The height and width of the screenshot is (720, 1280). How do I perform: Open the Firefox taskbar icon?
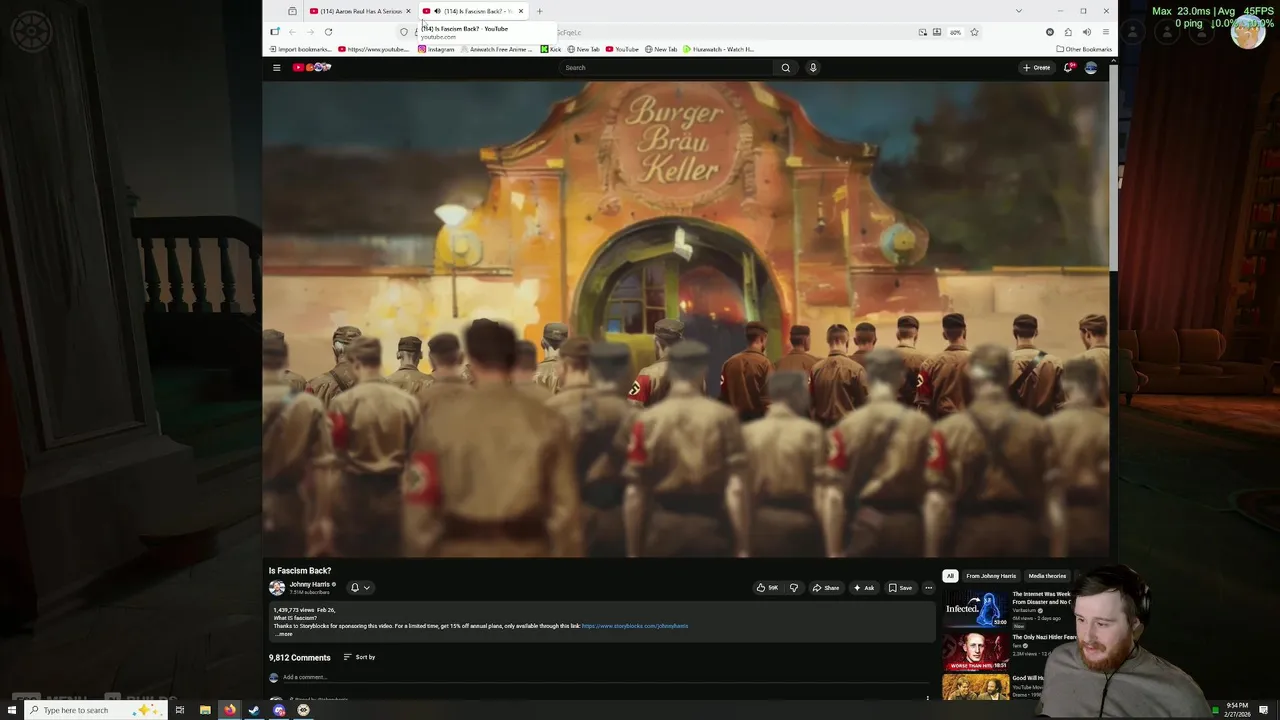click(229, 710)
